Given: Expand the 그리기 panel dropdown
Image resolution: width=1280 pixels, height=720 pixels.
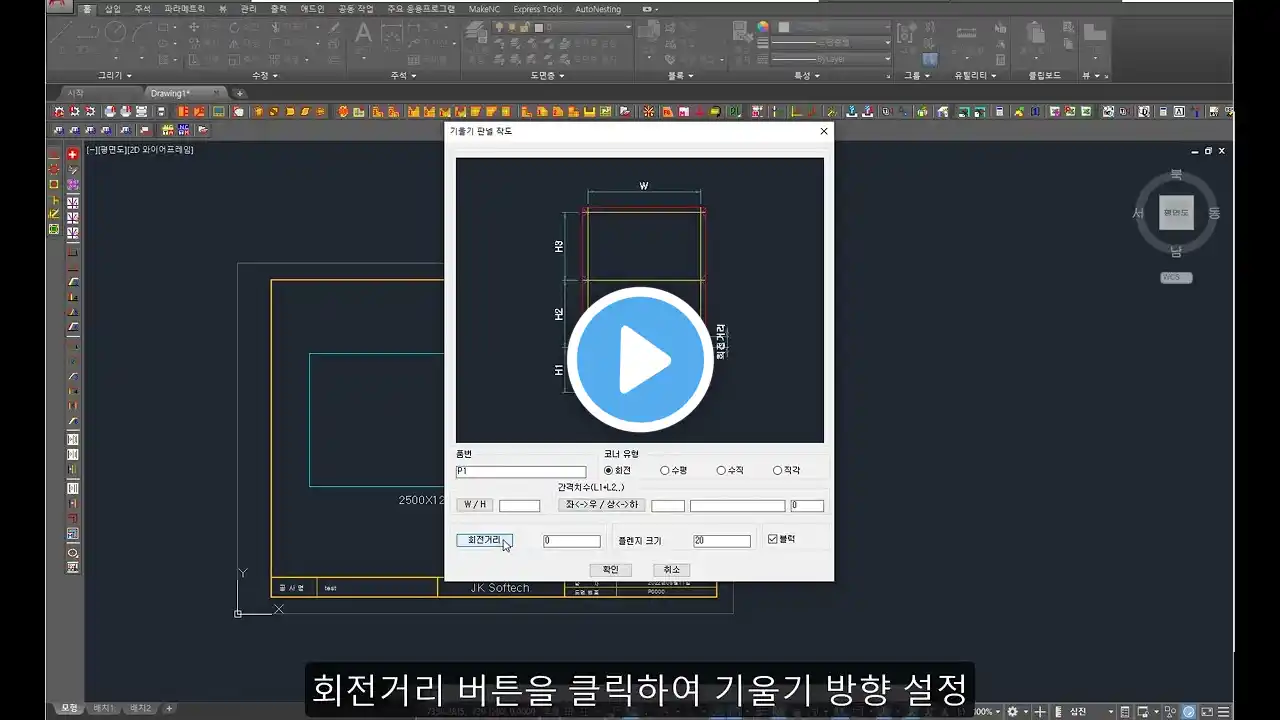Looking at the screenshot, I should 116,75.
